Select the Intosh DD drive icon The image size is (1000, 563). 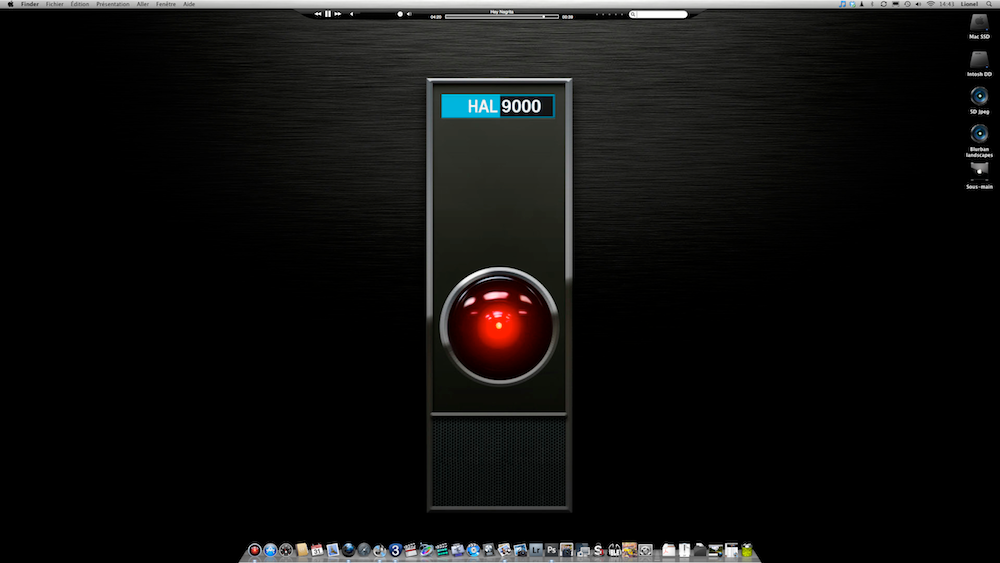click(979, 62)
